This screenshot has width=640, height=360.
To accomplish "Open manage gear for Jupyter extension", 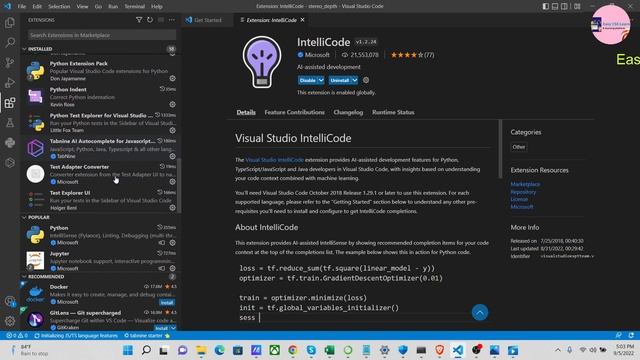I will click(173, 268).
